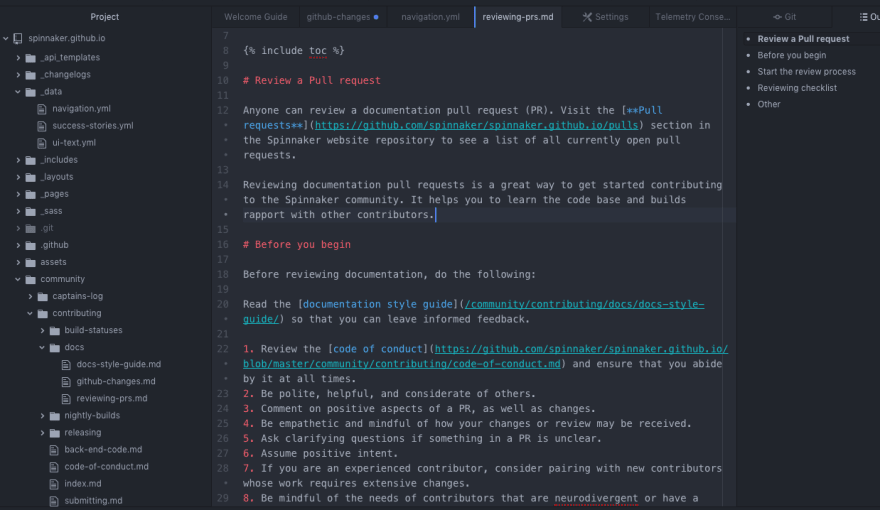Viewport: 880px width, 510px height.
Task: Click the modified dot on github-changes tab
Action: click(376, 17)
